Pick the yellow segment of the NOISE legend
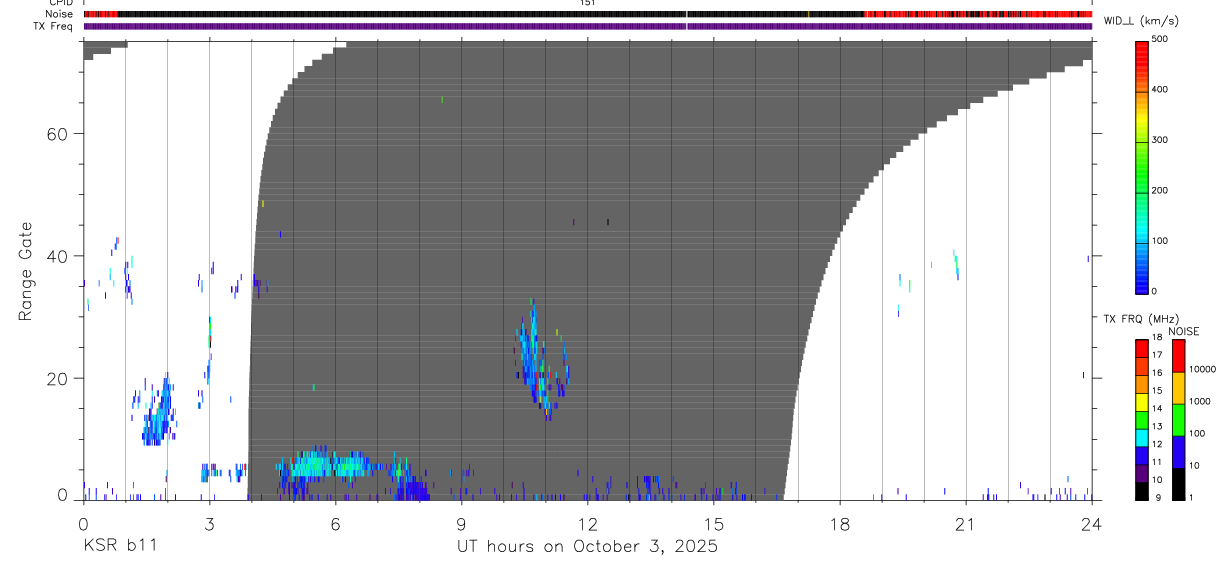Viewport: 1228px width, 567px height. click(x=1178, y=388)
